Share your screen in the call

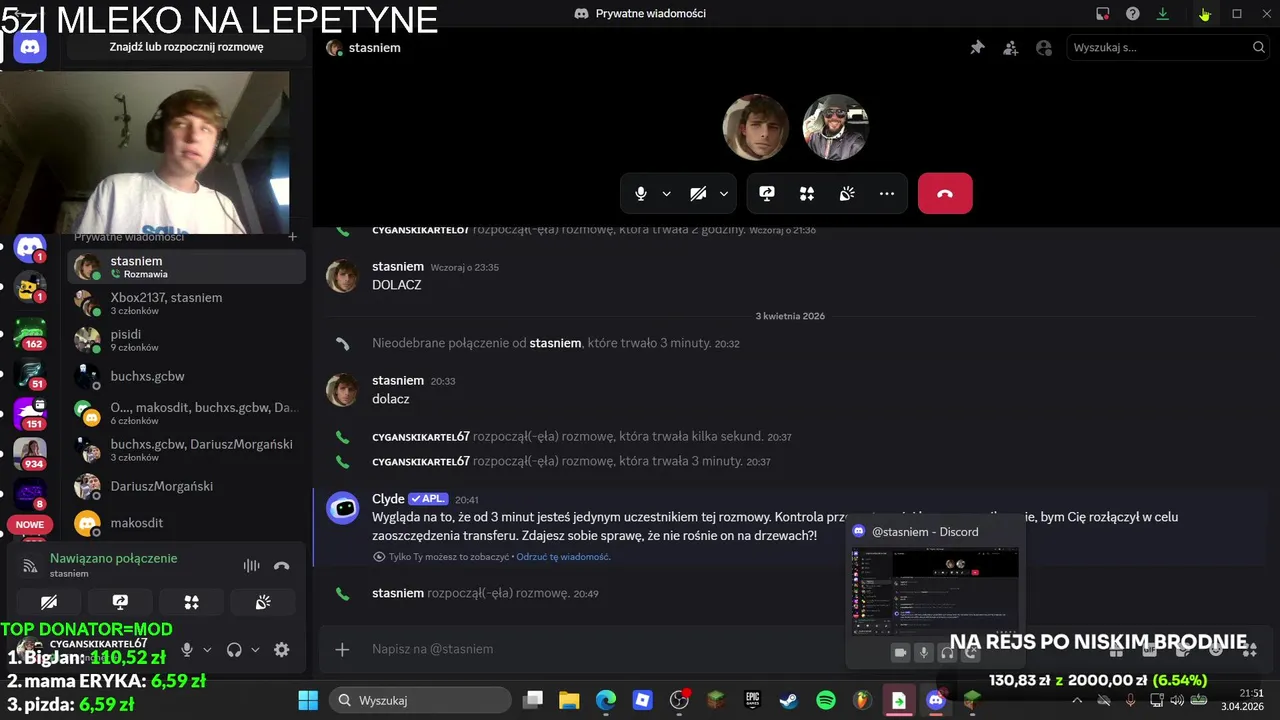click(x=767, y=194)
